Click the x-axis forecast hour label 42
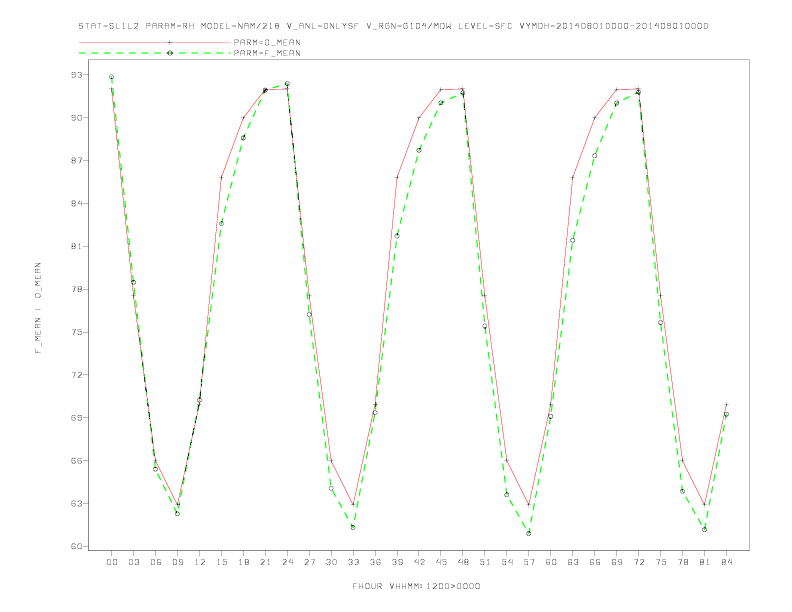The height and width of the screenshot is (612, 792). tap(419, 562)
